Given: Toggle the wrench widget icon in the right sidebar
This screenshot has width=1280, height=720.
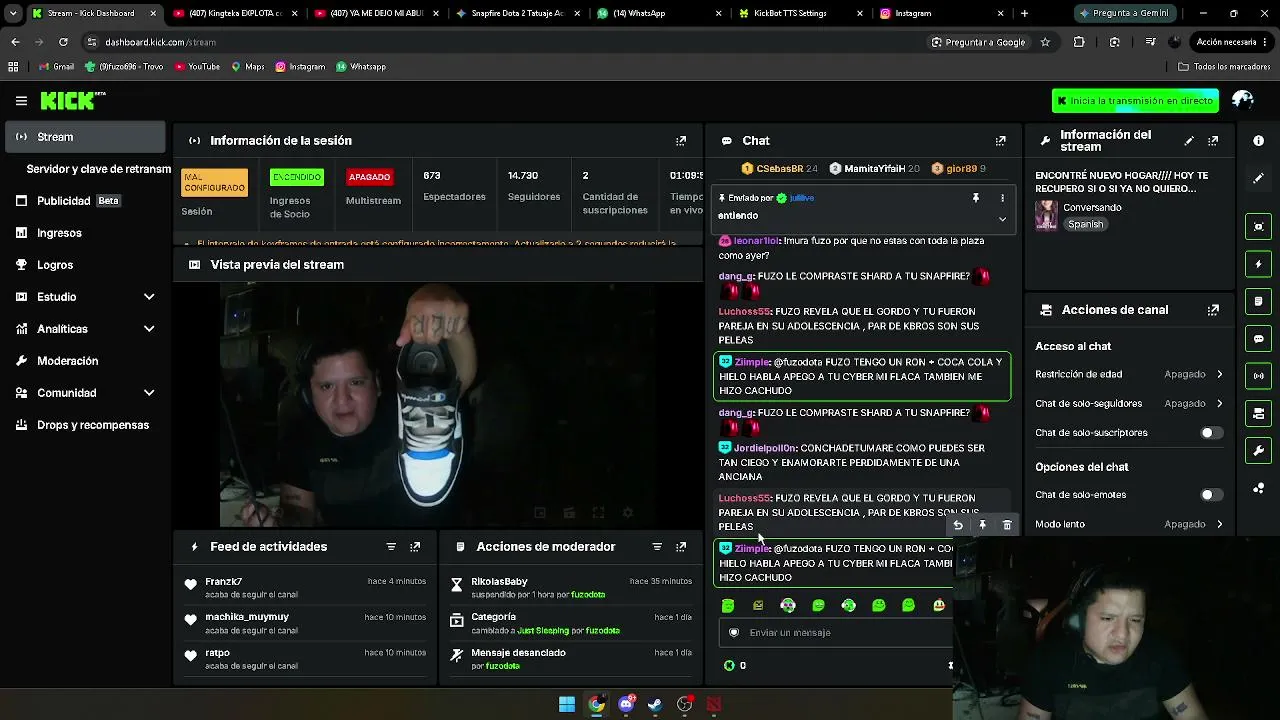Looking at the screenshot, I should pos(1259,451).
